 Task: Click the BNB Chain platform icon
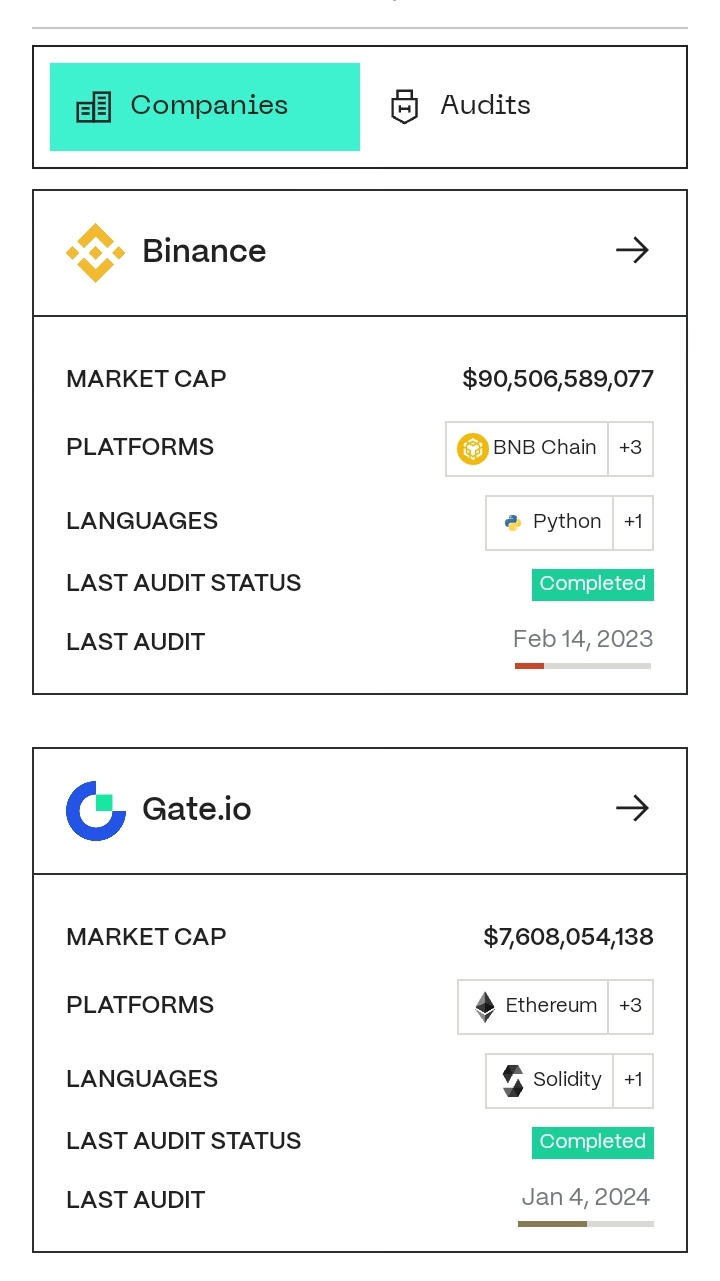[472, 448]
